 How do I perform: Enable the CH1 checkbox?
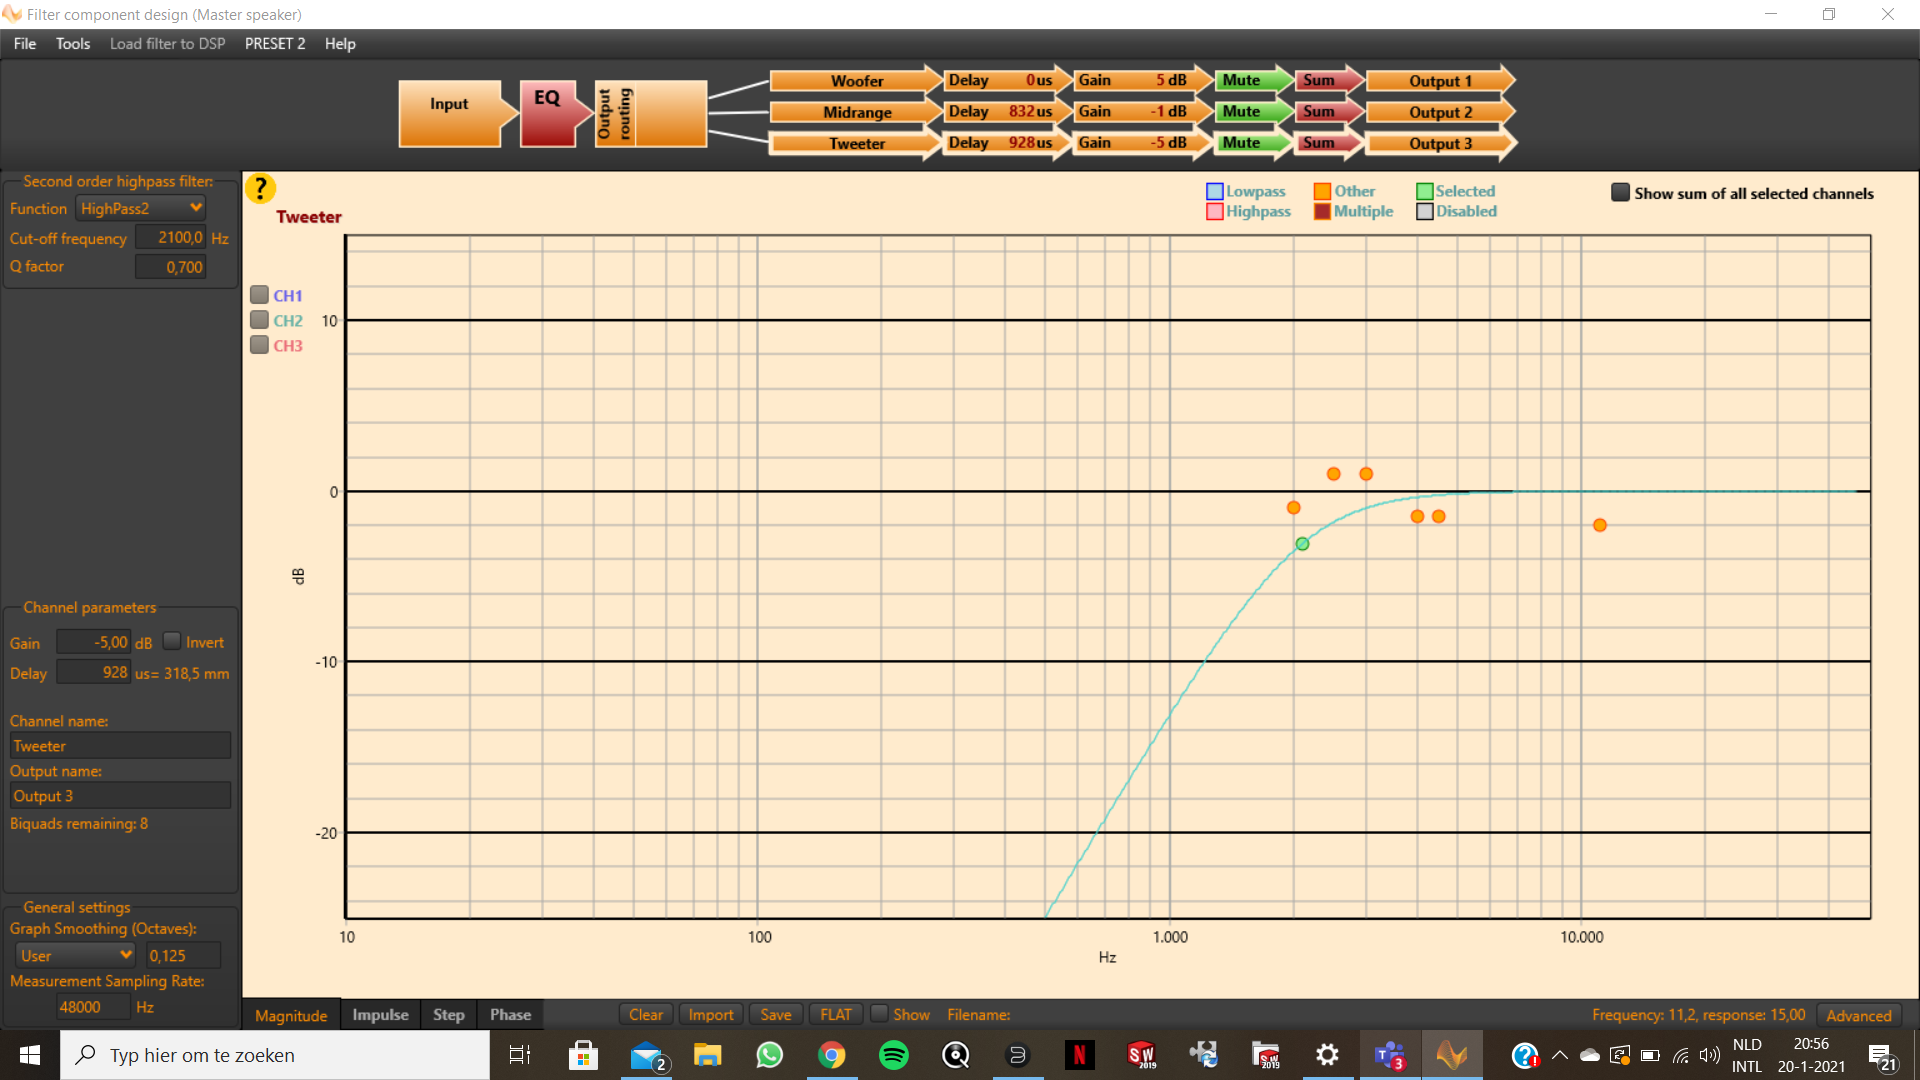click(x=259, y=295)
